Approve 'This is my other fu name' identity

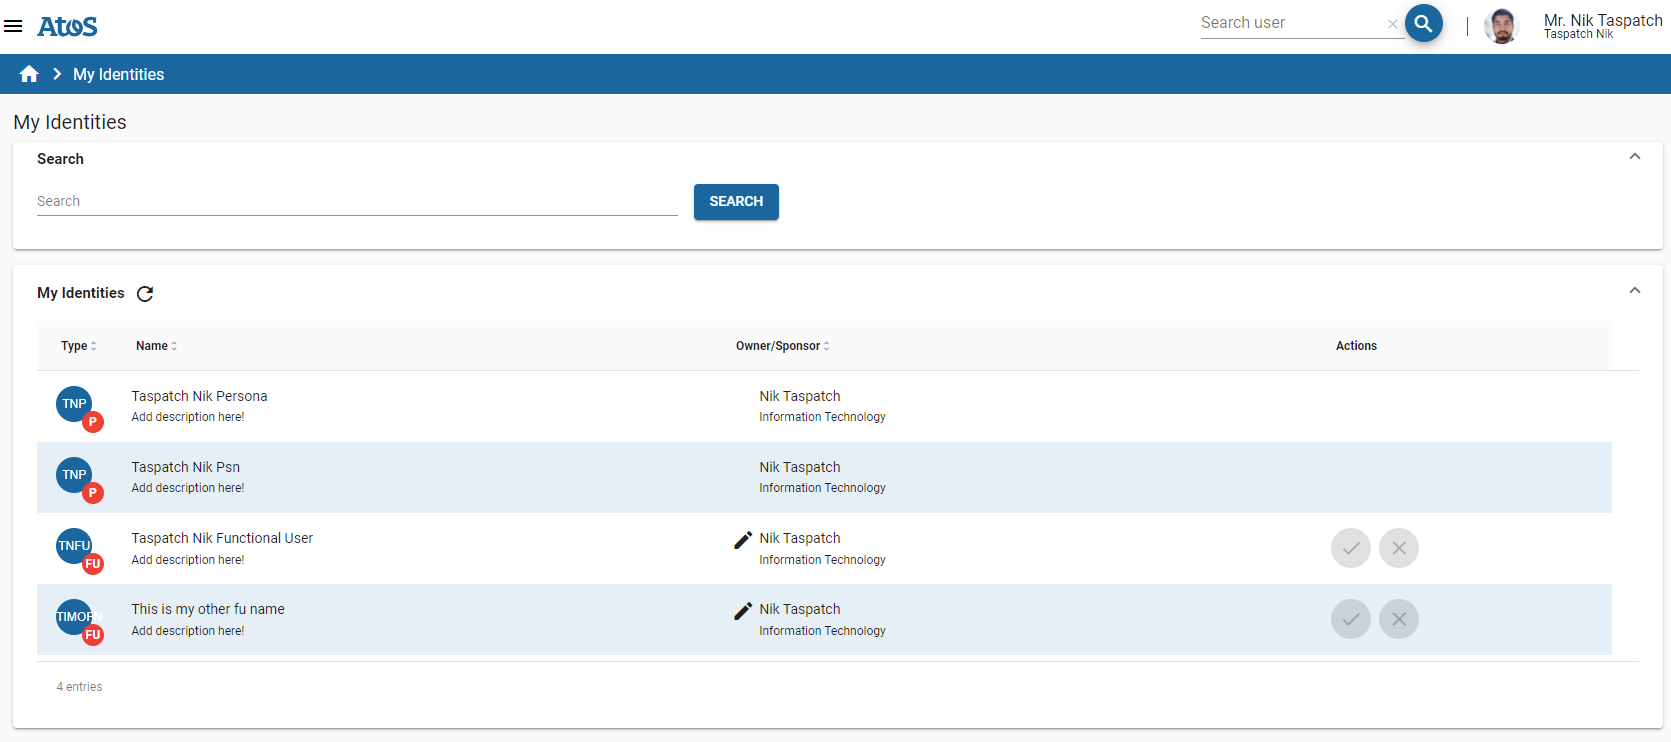[1350, 619]
